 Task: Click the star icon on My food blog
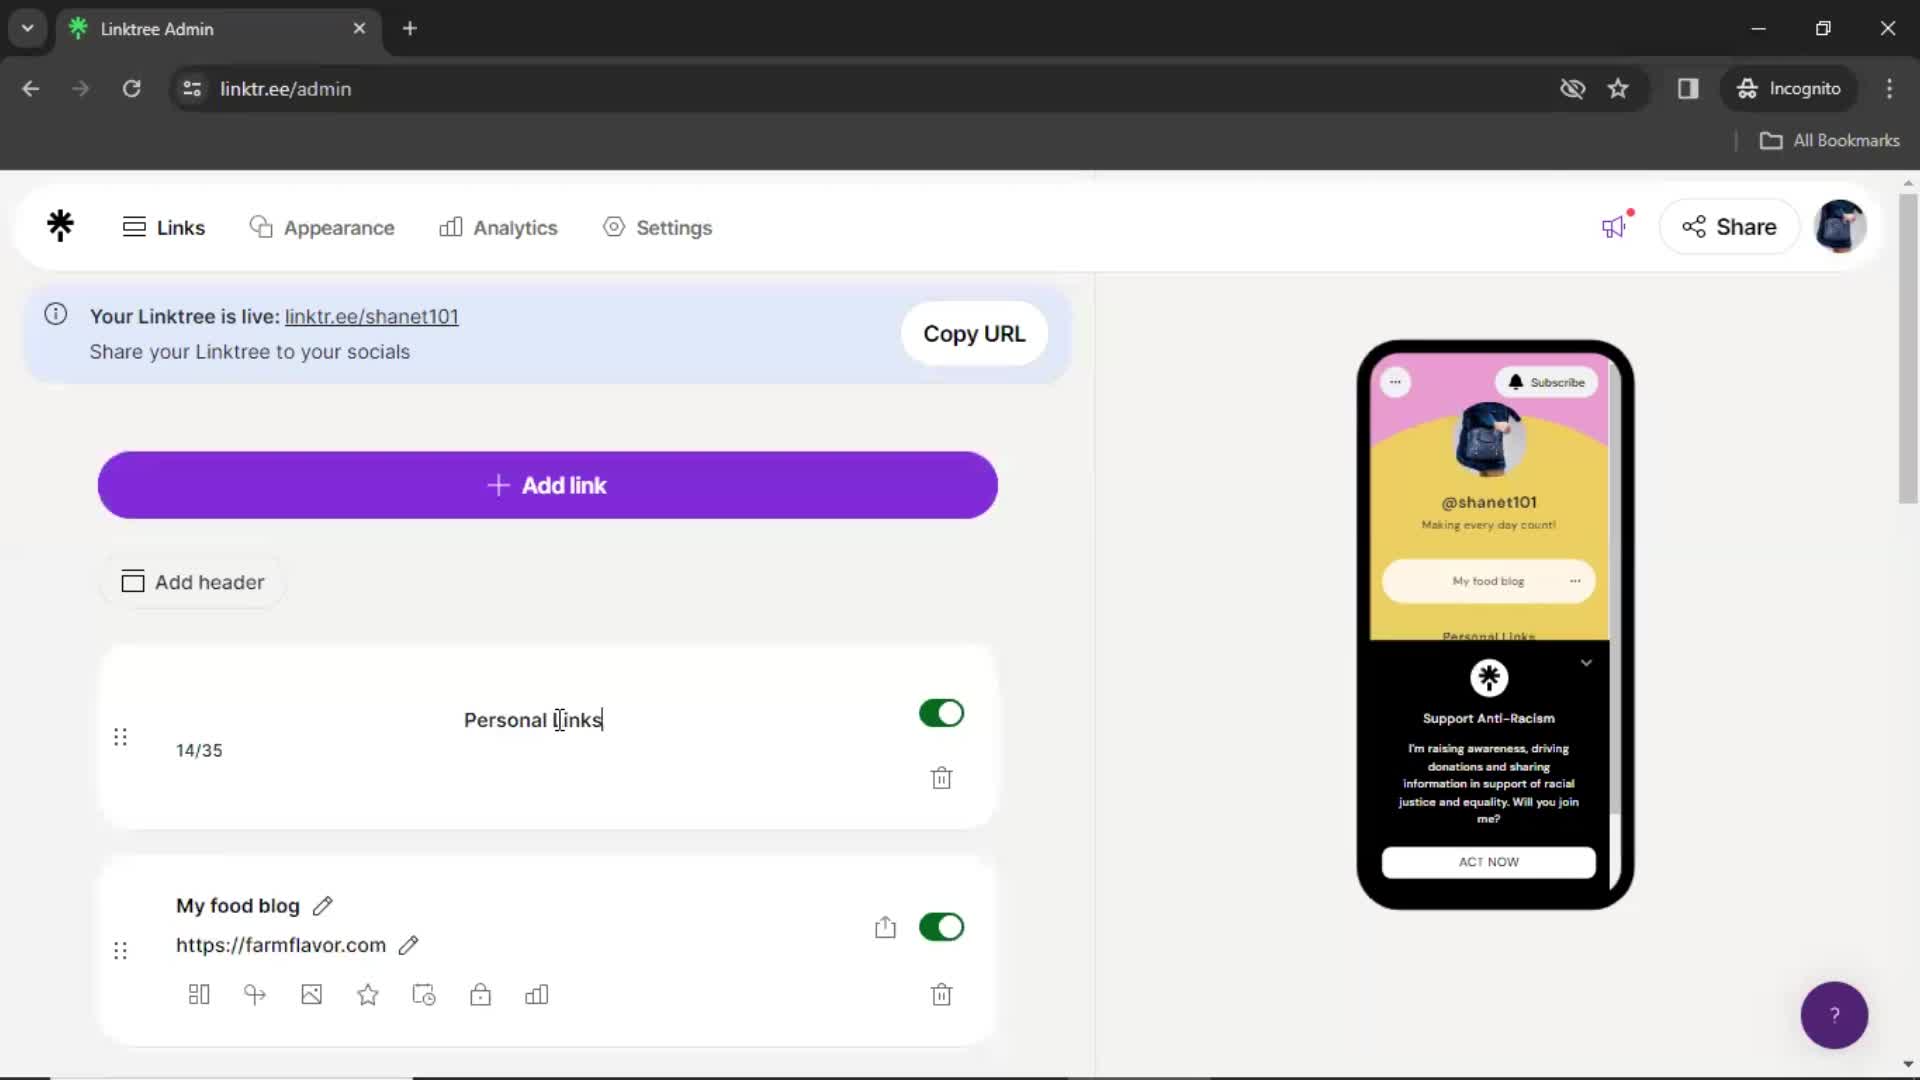[x=368, y=996]
